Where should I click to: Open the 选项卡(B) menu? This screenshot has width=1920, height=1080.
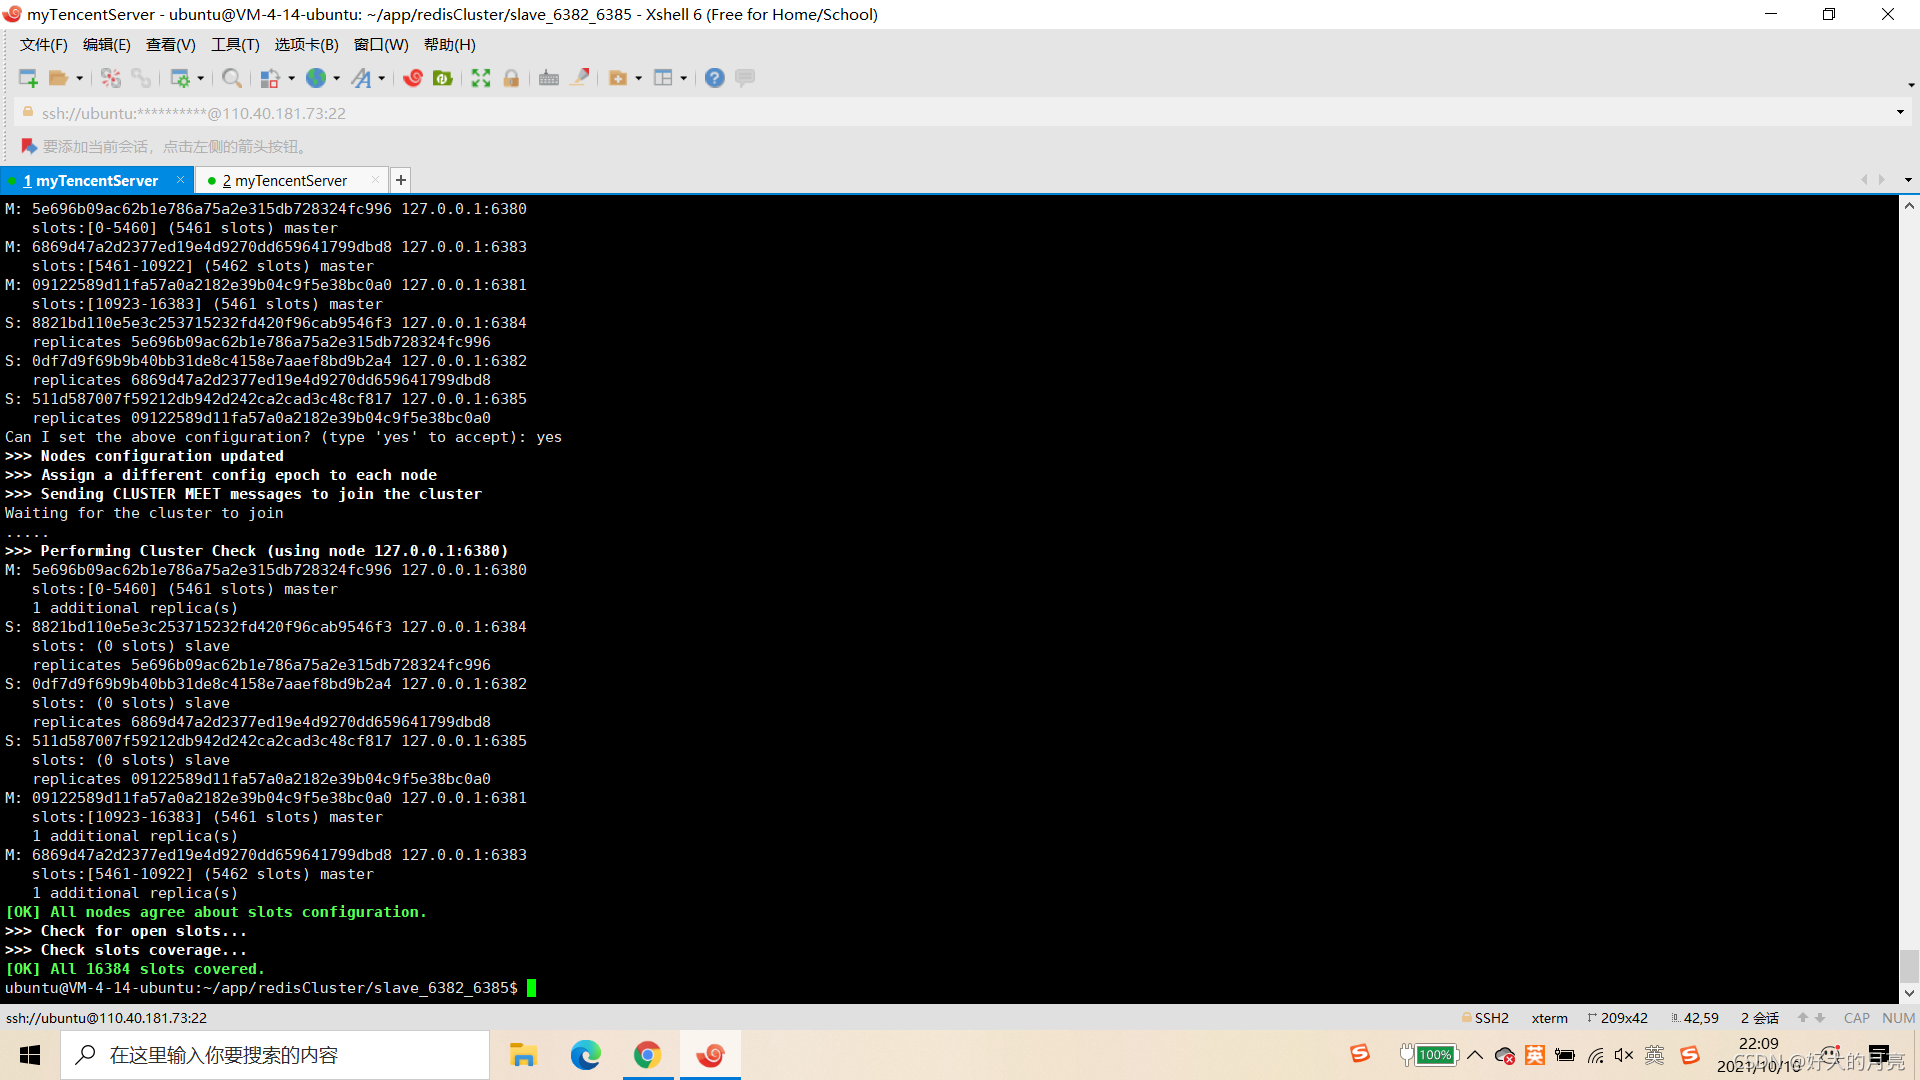[307, 45]
